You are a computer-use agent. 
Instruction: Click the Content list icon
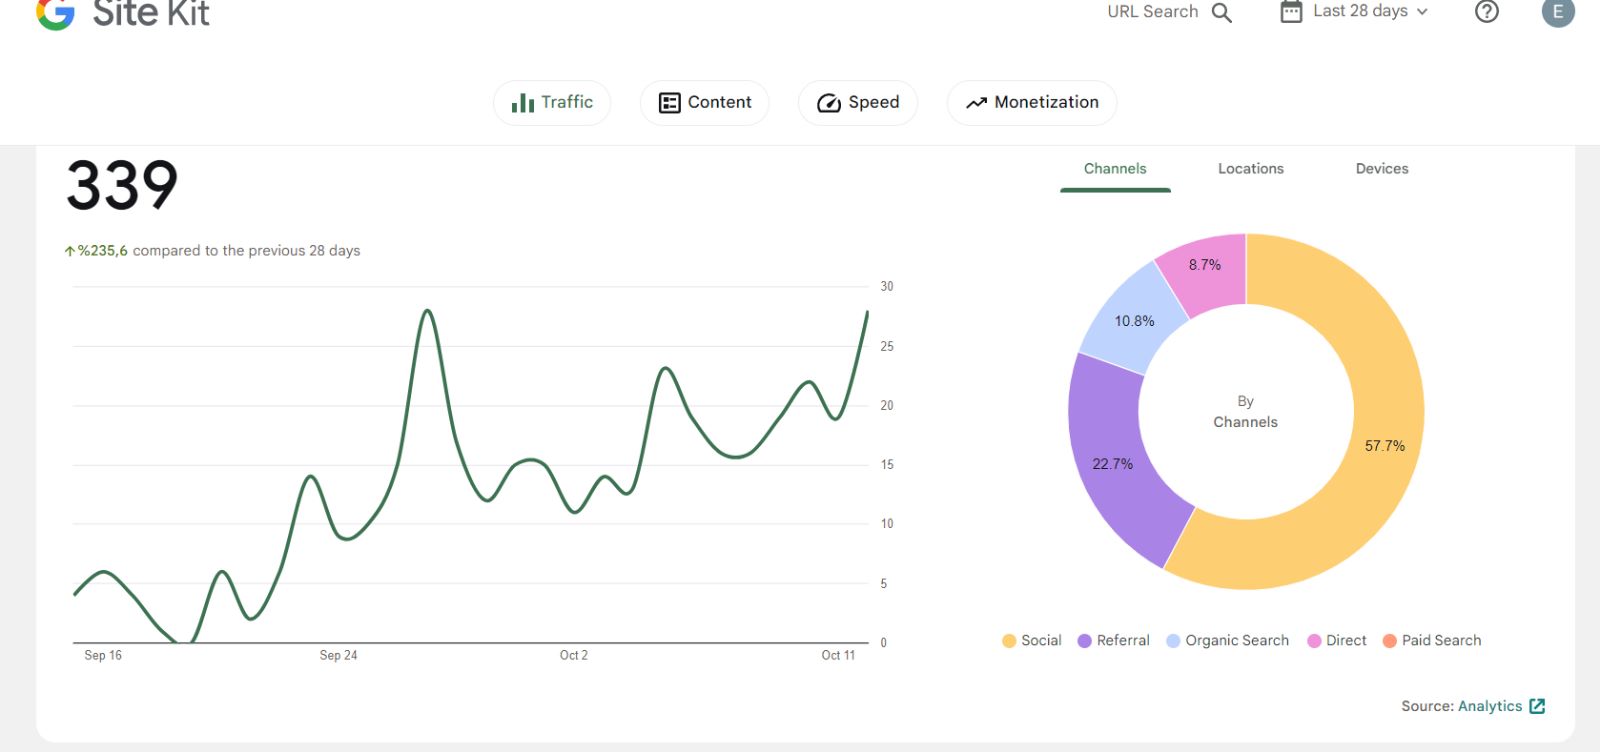tap(670, 103)
